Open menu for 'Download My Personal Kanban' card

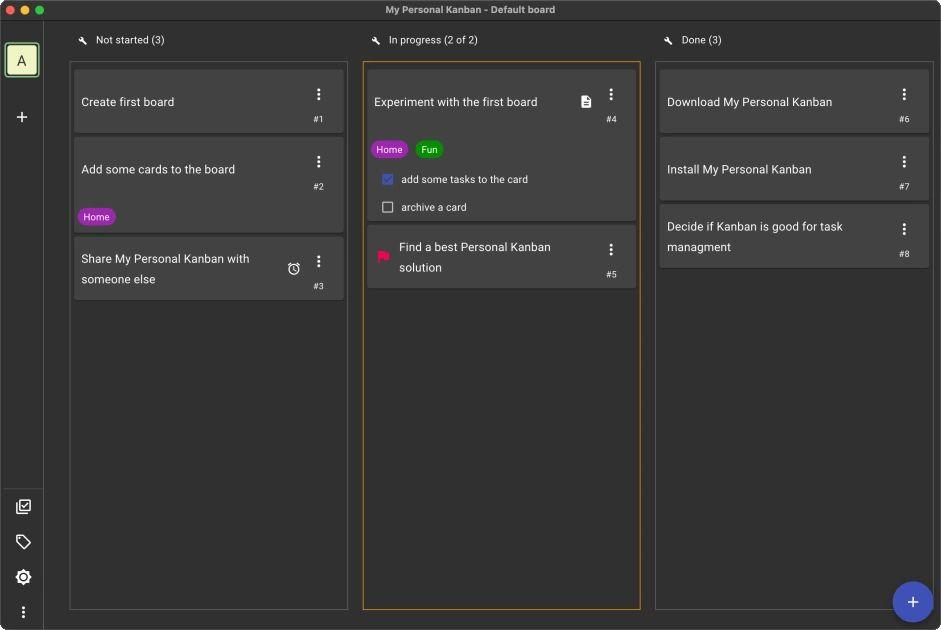point(904,94)
